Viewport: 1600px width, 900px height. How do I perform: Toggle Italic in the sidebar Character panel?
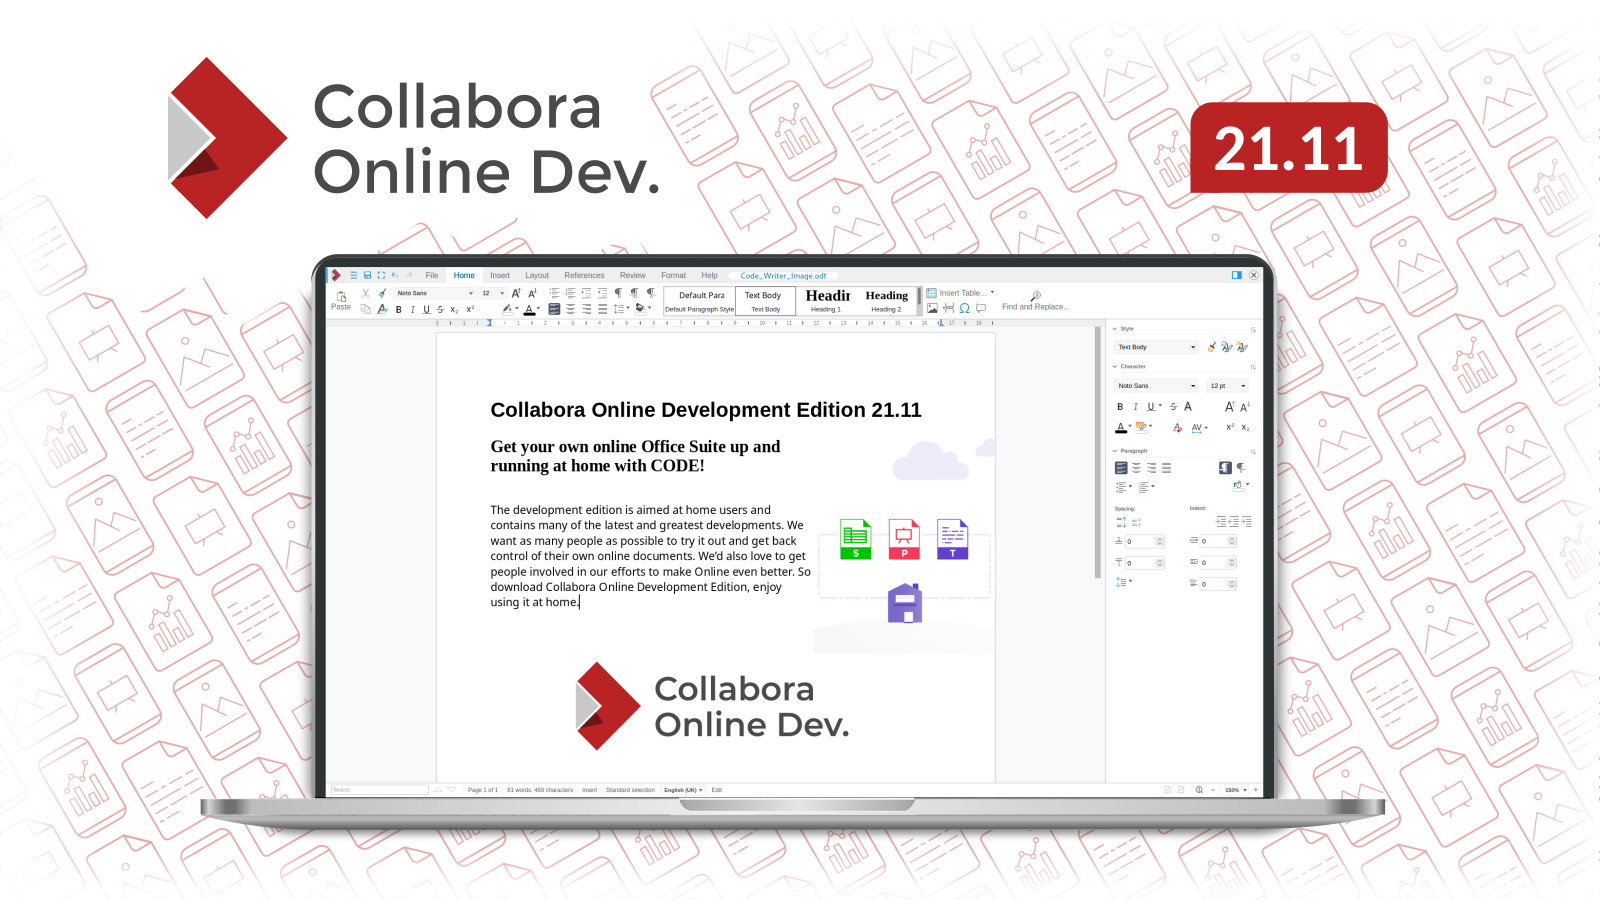(x=1135, y=407)
